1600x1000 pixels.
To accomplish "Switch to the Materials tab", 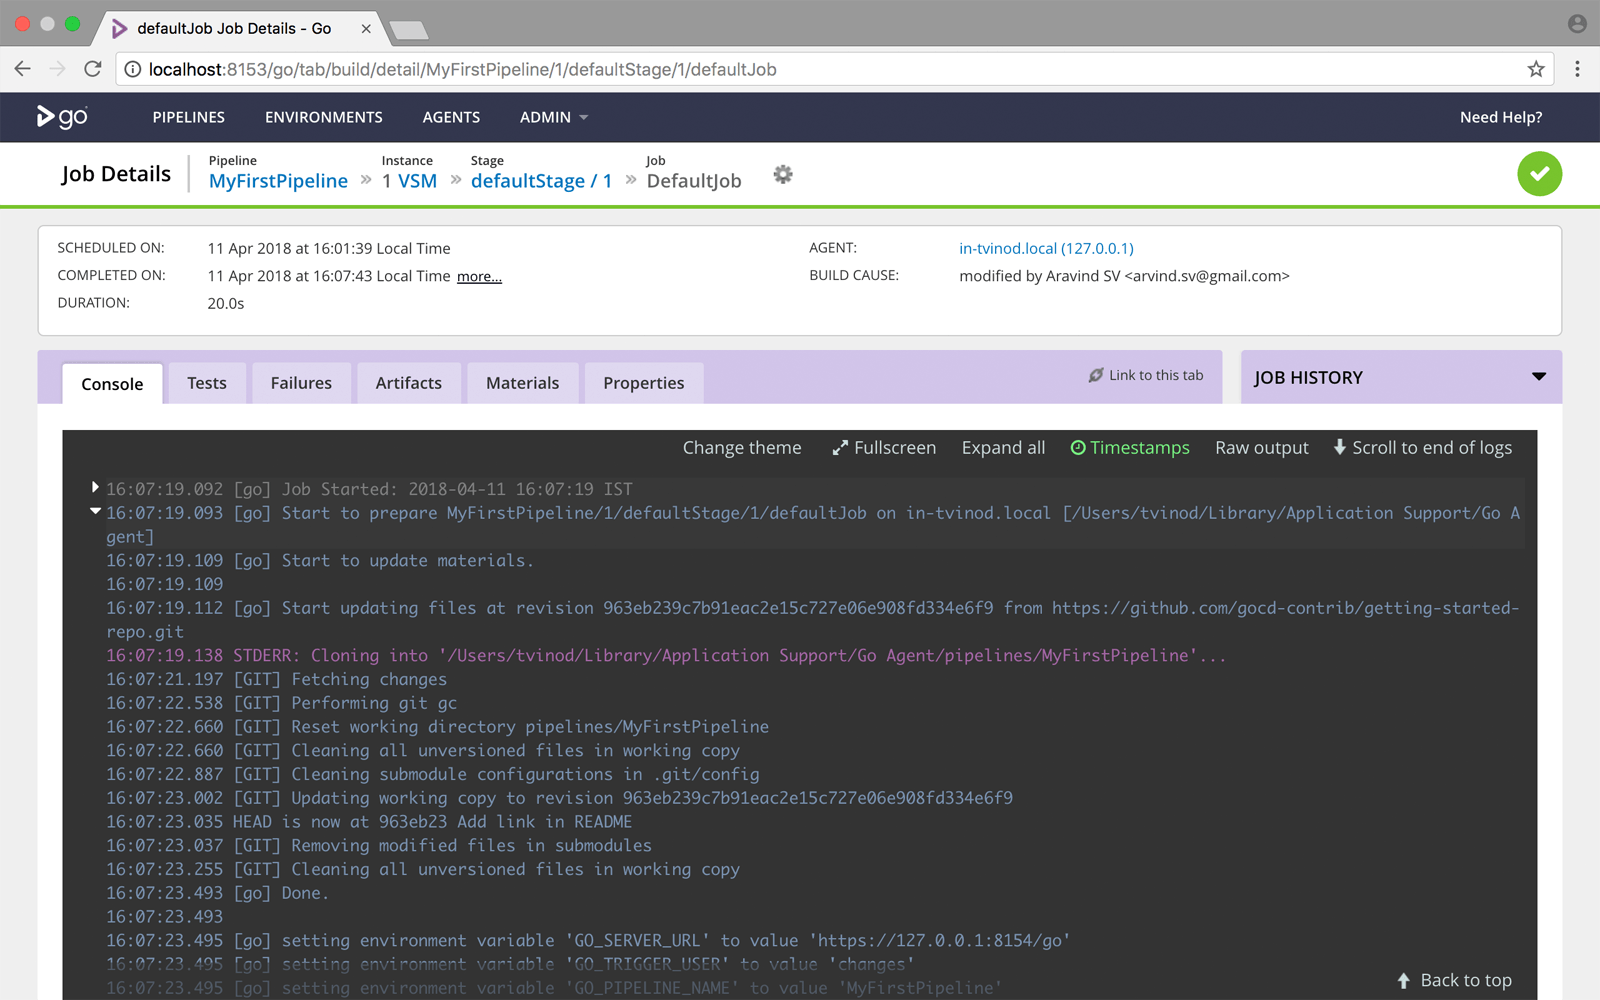I will point(522,383).
